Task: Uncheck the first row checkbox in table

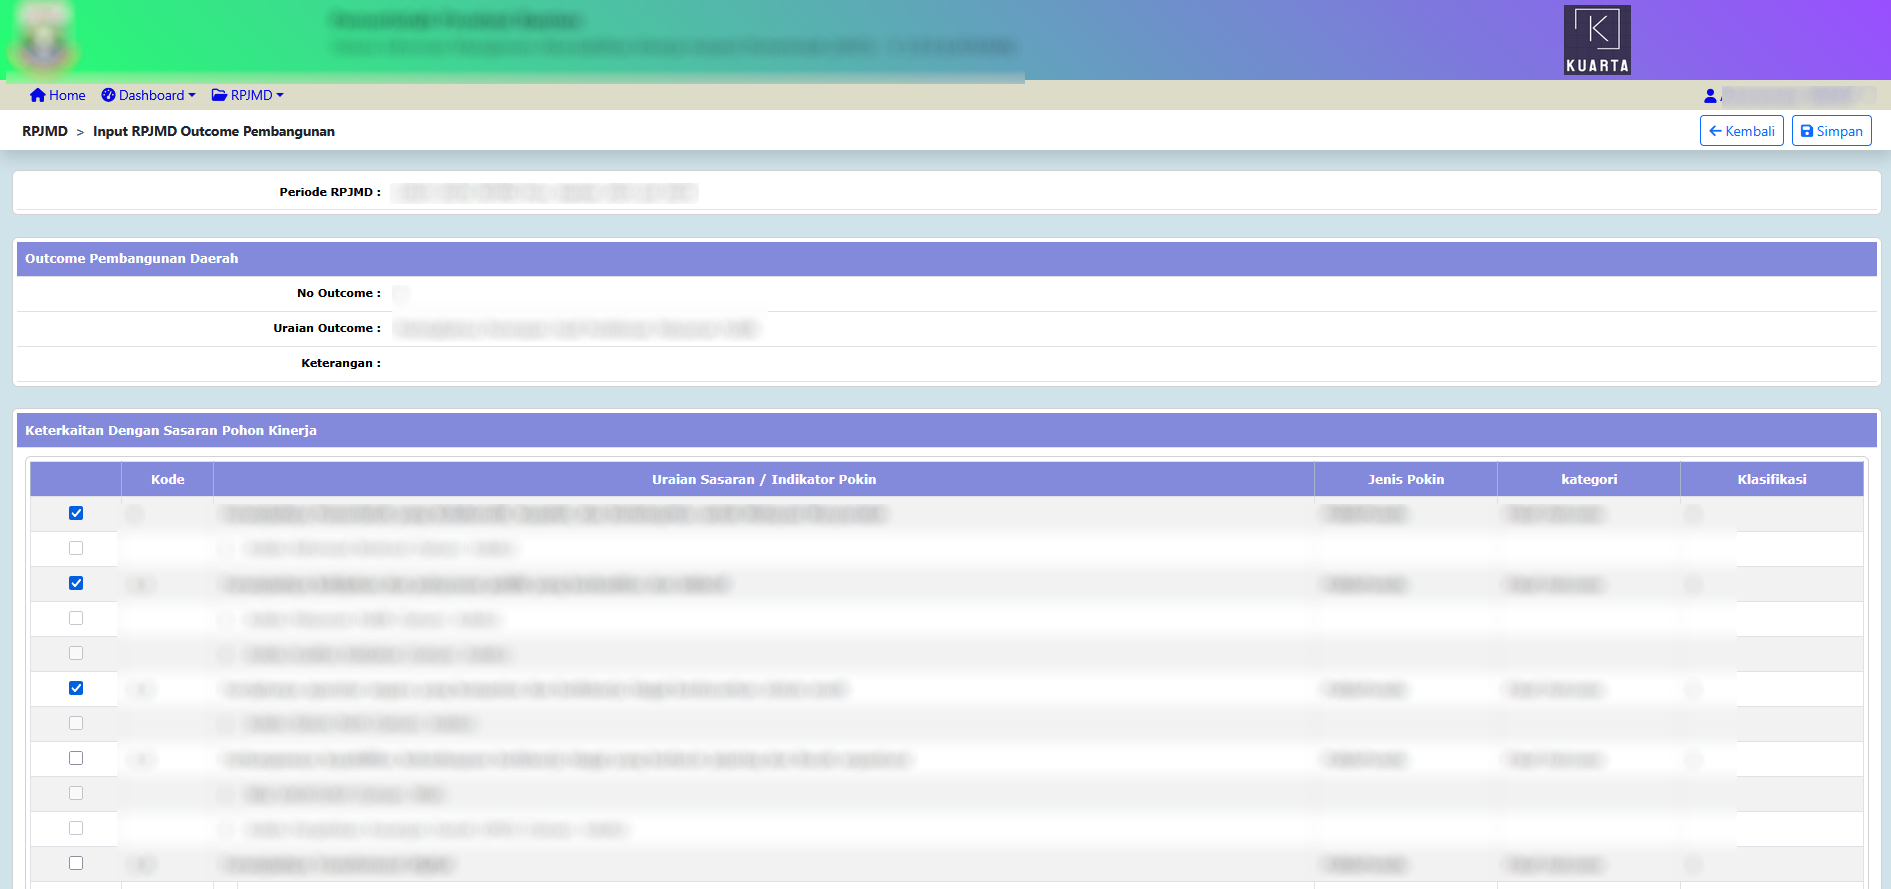Action: 76,513
